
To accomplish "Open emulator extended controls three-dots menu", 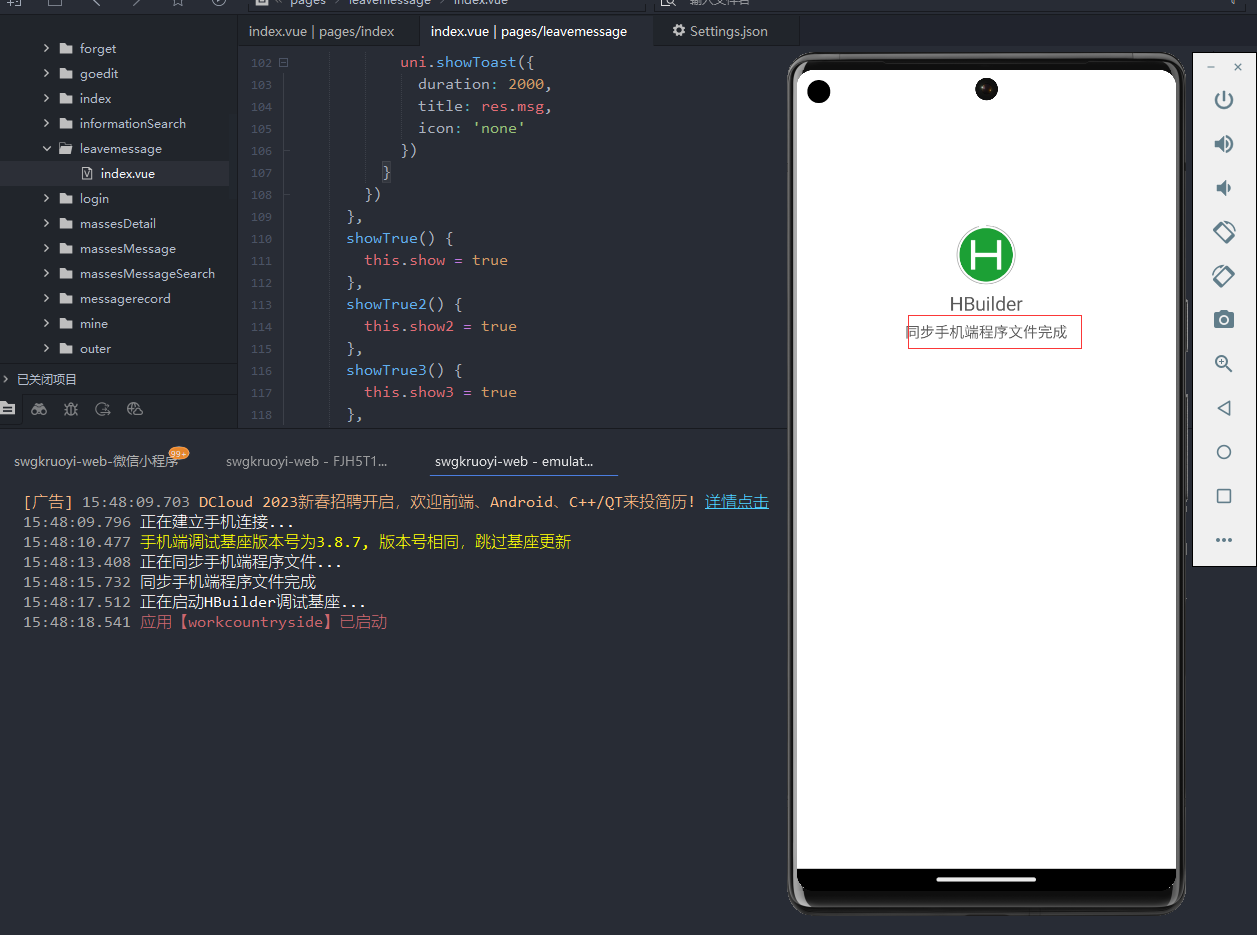I will coord(1223,540).
